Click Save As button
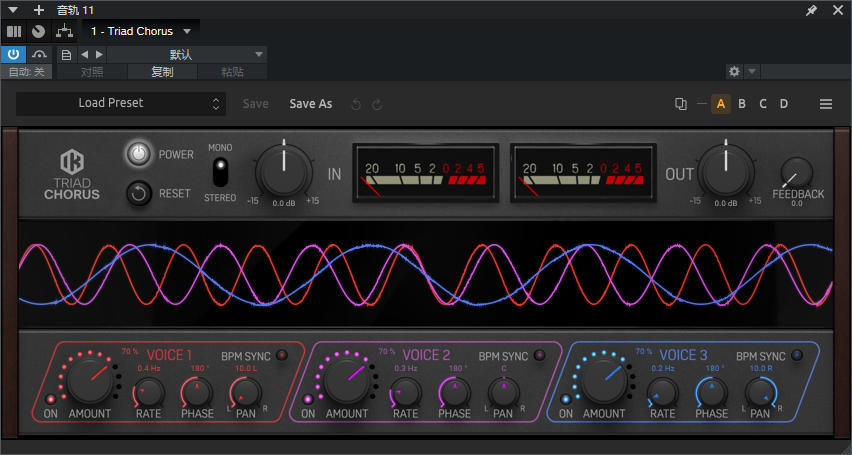Image resolution: width=852 pixels, height=455 pixels. (x=311, y=104)
